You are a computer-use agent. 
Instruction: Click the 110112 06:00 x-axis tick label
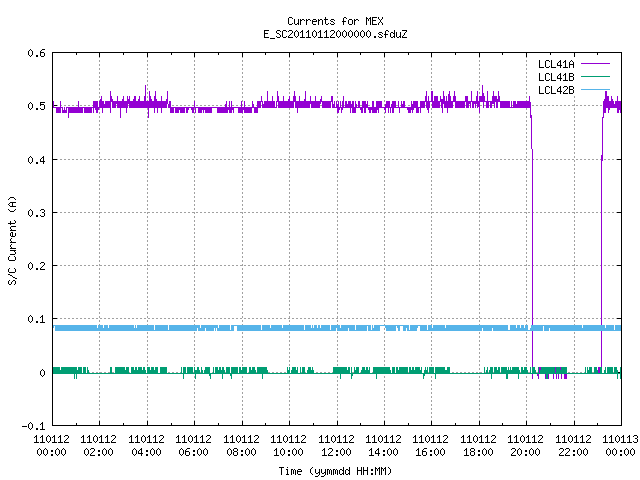tap(193, 446)
